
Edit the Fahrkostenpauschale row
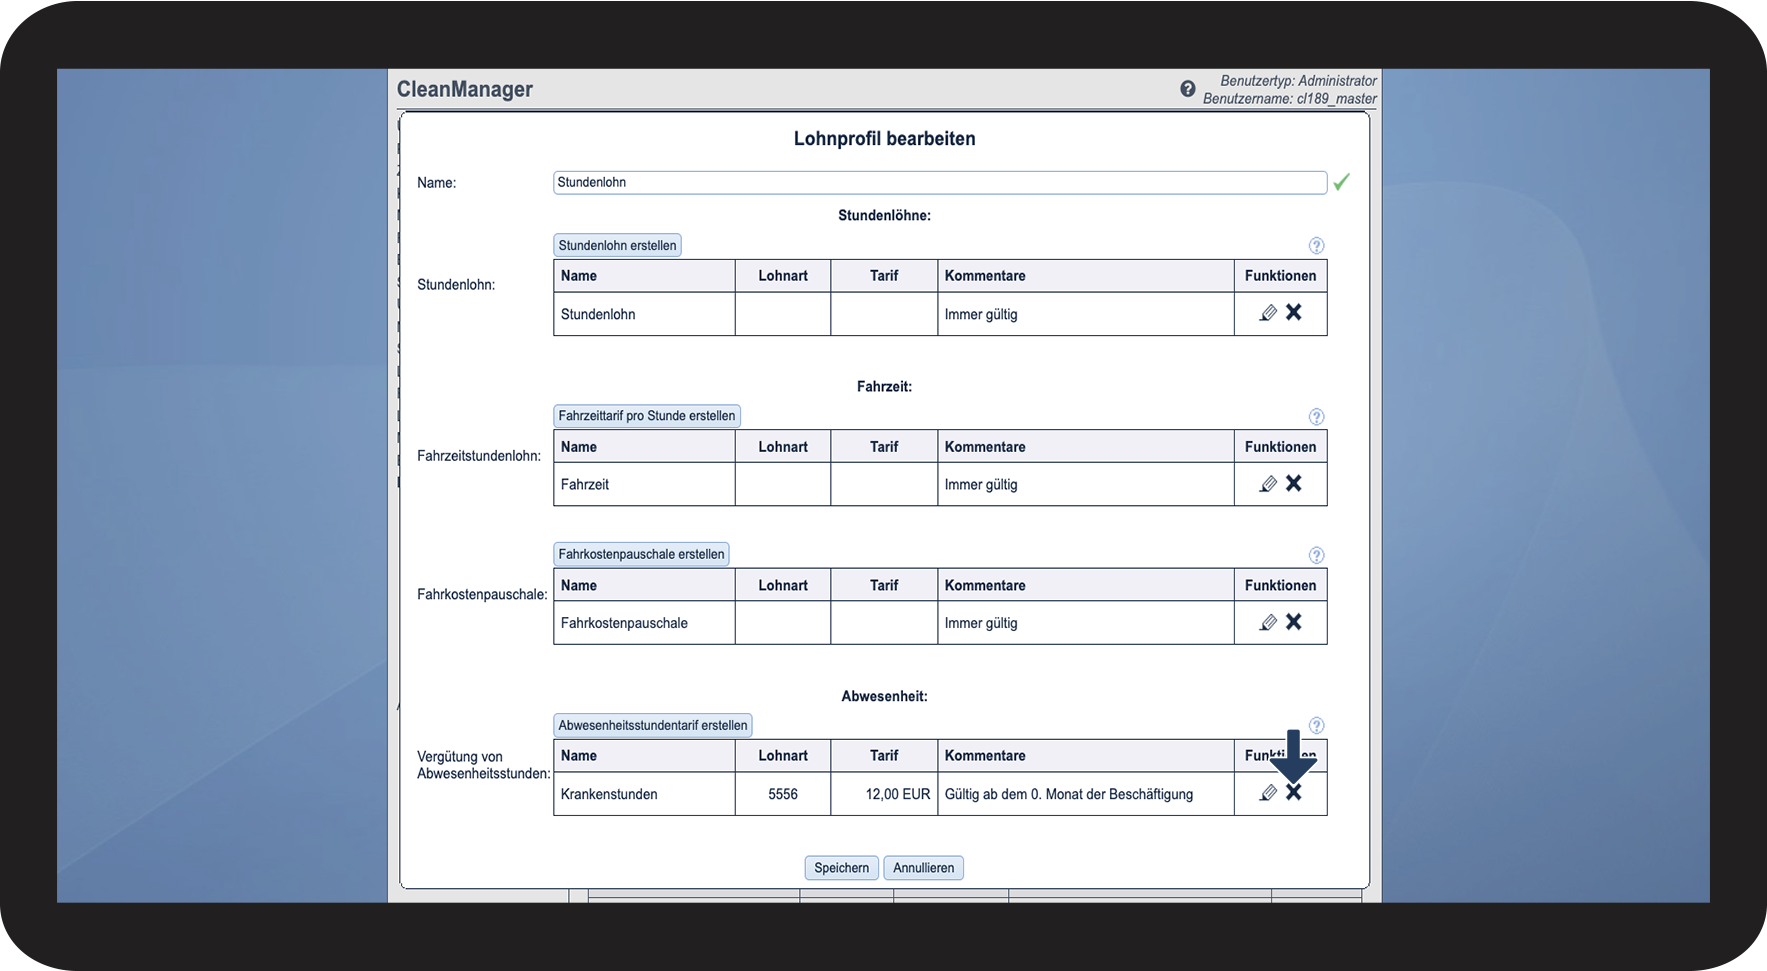pyautogui.click(x=1268, y=622)
